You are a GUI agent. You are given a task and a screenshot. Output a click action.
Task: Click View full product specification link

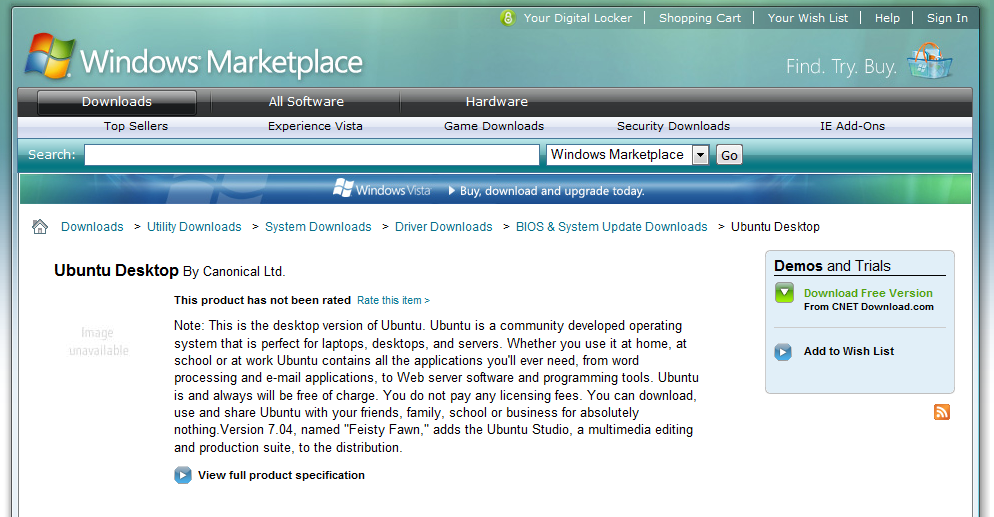(281, 475)
